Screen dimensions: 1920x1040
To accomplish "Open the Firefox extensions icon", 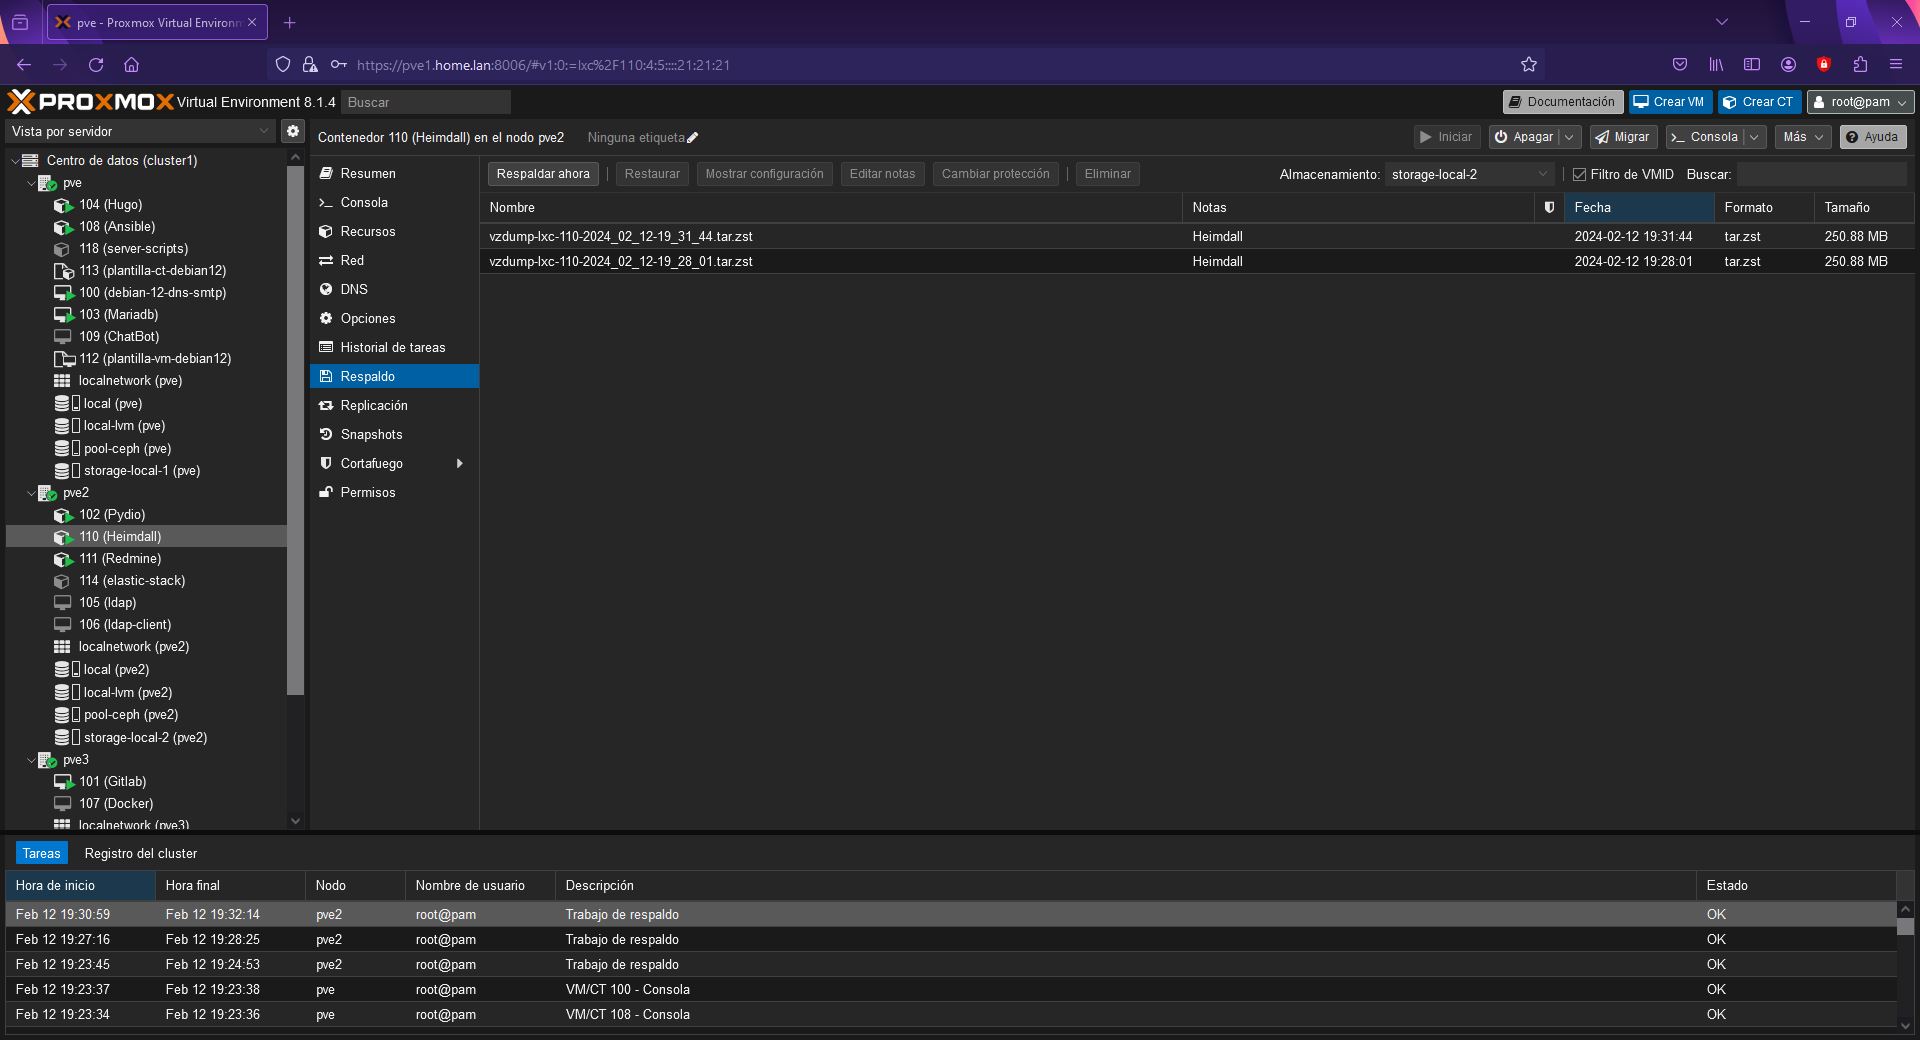I will click(x=1860, y=65).
